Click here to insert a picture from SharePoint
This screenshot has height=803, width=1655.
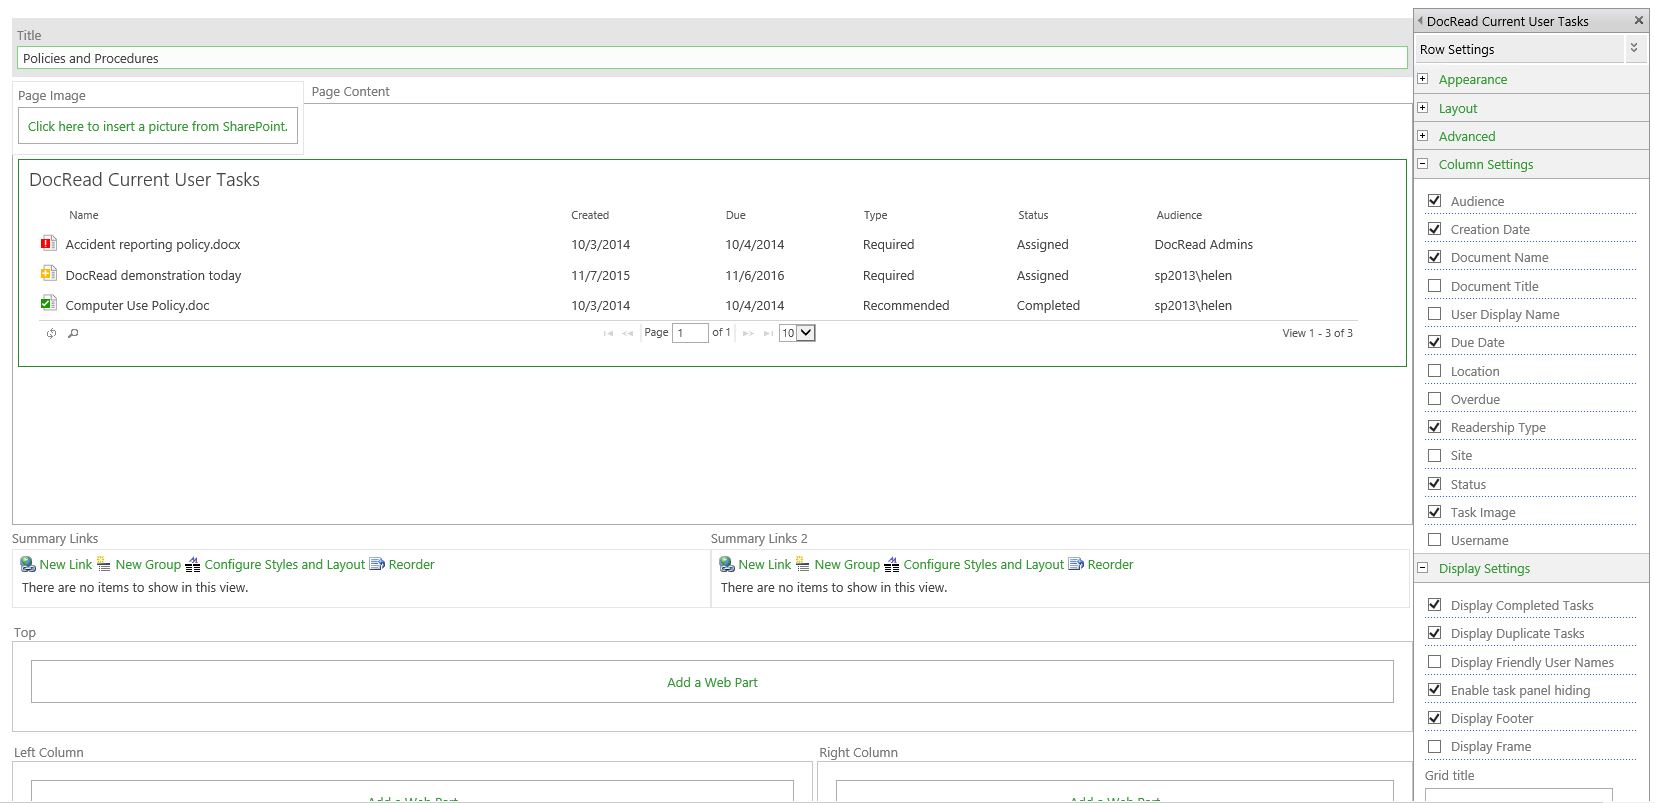pyautogui.click(x=158, y=126)
